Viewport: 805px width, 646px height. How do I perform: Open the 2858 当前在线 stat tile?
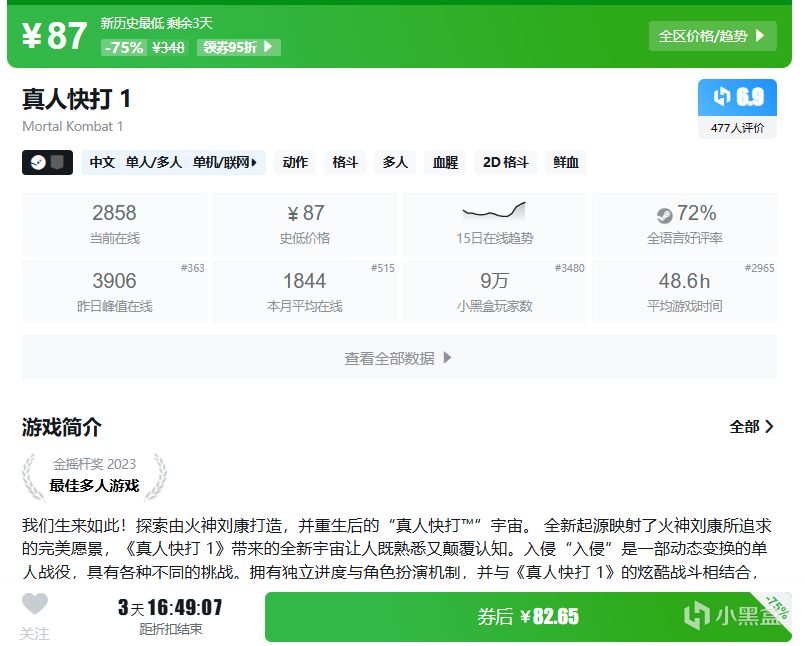[x=114, y=224]
